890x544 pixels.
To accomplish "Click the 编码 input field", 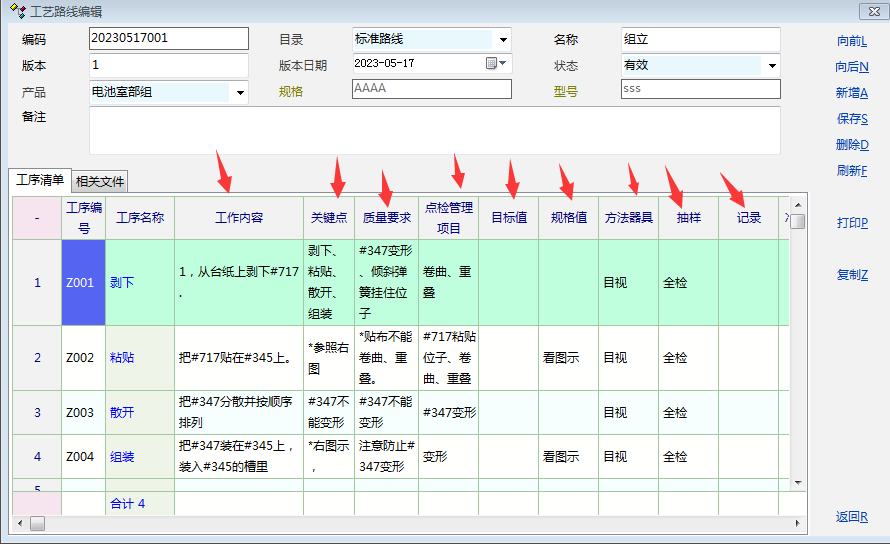I will (168, 39).
